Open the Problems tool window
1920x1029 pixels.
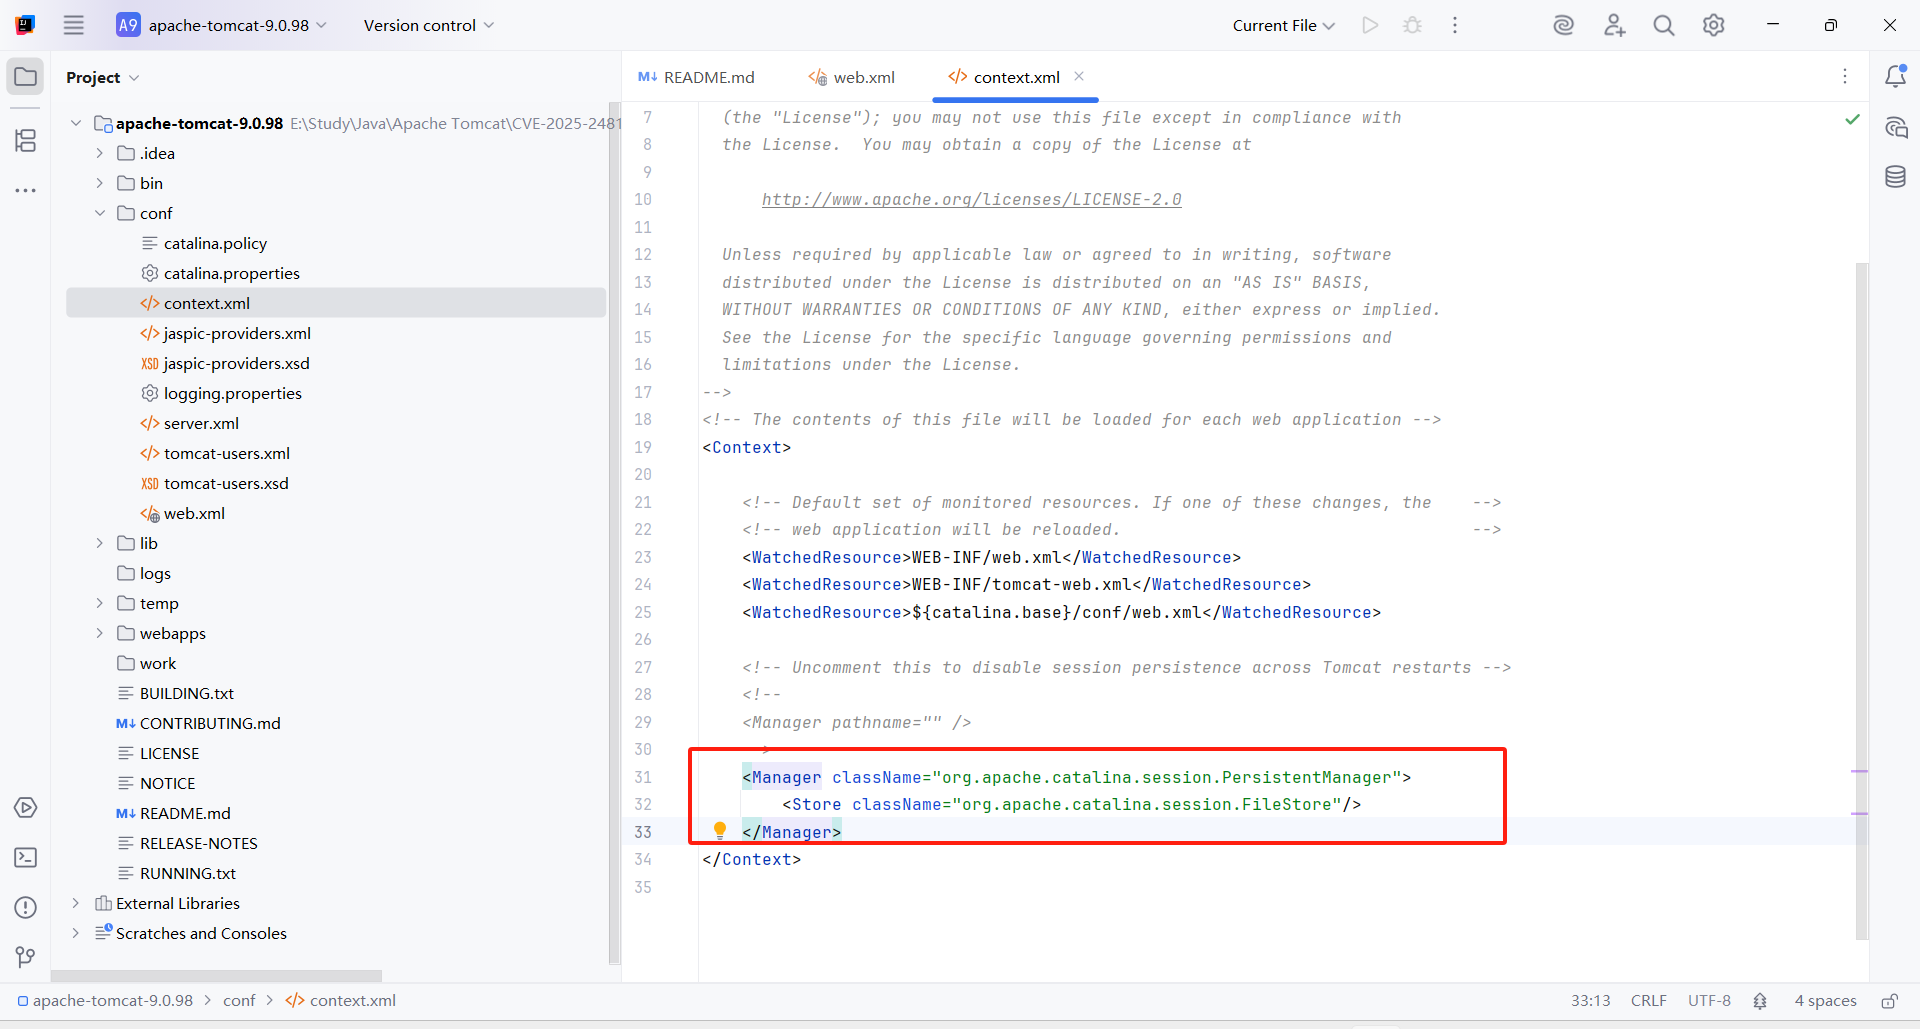pos(26,907)
